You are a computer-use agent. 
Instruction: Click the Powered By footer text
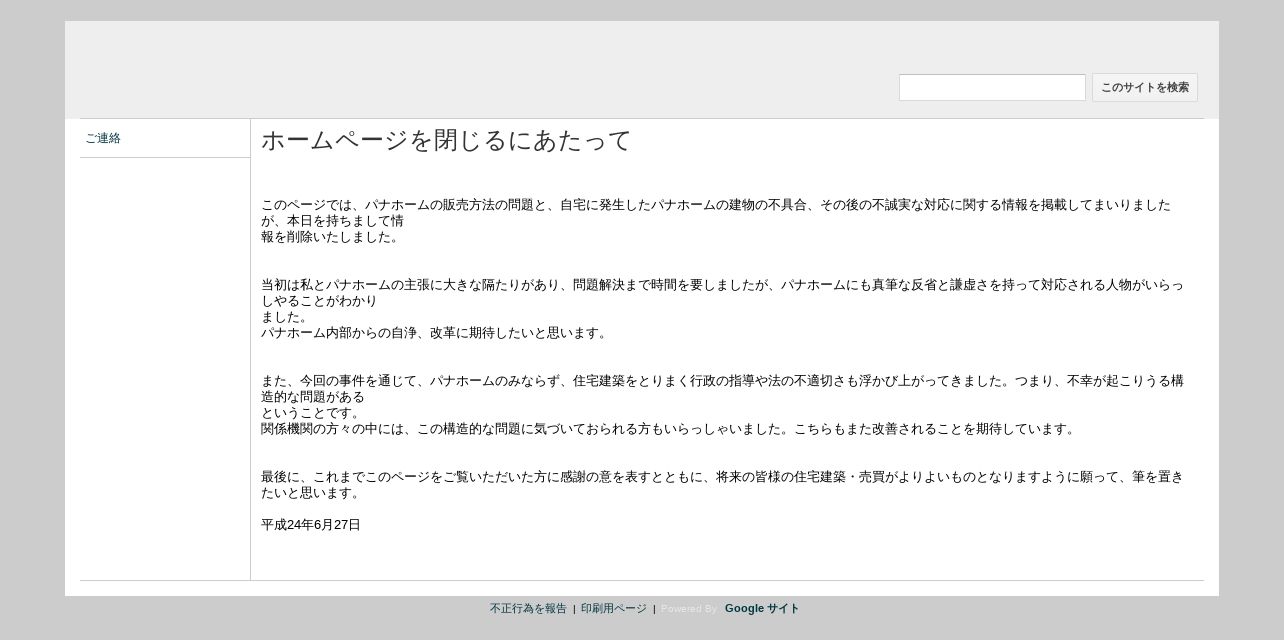coord(689,609)
